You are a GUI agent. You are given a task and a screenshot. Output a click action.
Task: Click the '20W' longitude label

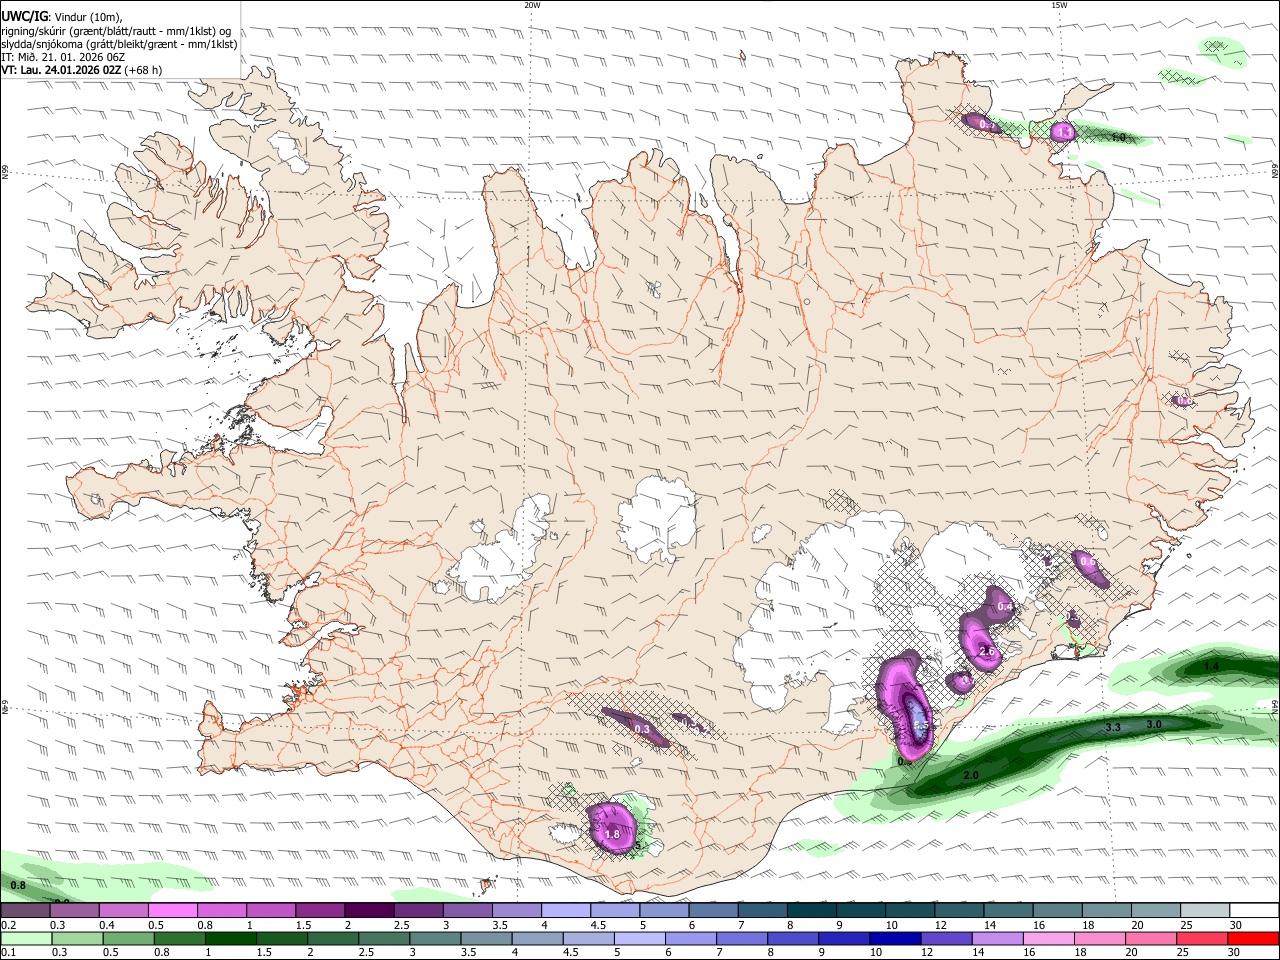pyautogui.click(x=532, y=5)
